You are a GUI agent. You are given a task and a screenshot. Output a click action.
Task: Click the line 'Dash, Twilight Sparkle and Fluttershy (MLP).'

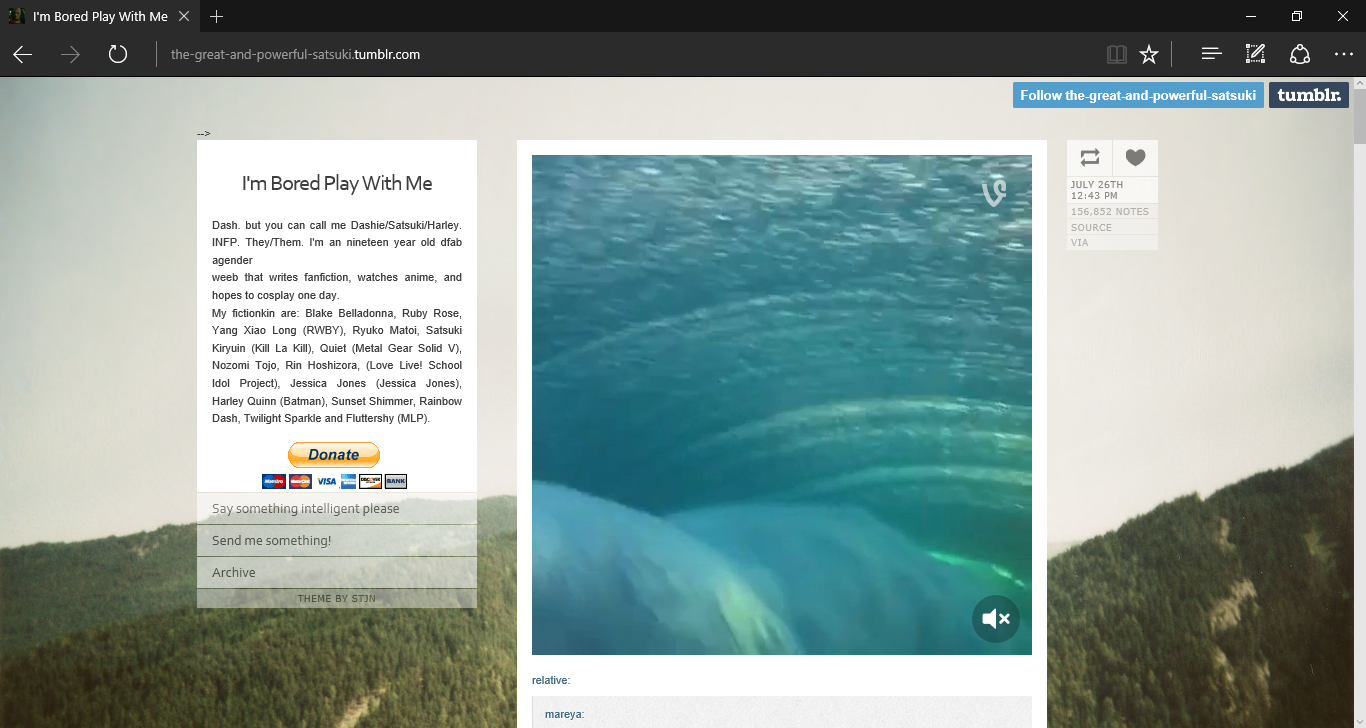click(321, 418)
